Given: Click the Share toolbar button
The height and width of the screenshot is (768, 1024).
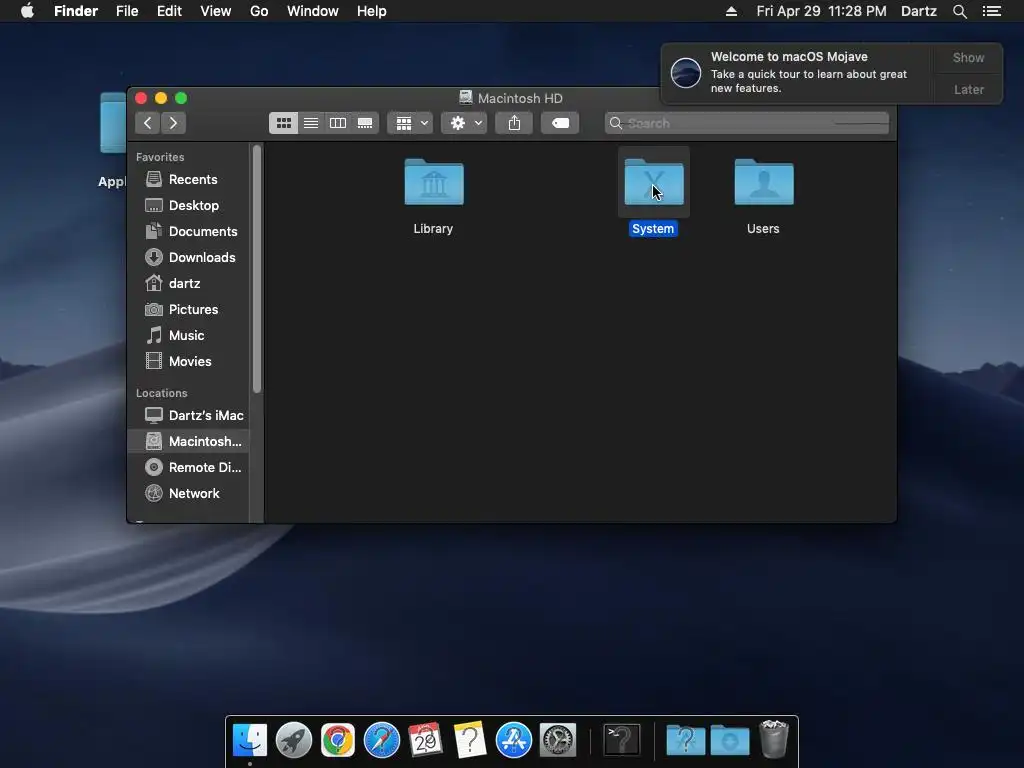Looking at the screenshot, I should point(515,123).
